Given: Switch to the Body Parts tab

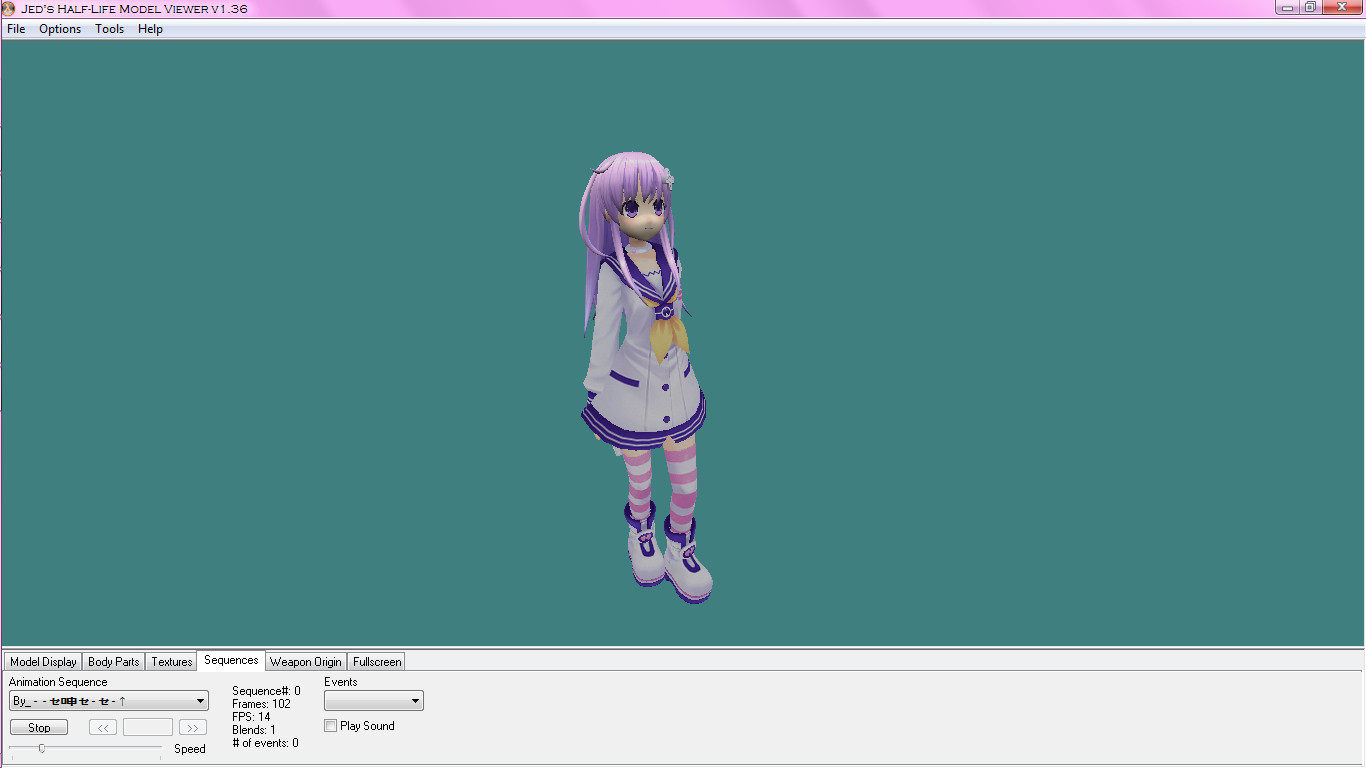Looking at the screenshot, I should click(113, 661).
